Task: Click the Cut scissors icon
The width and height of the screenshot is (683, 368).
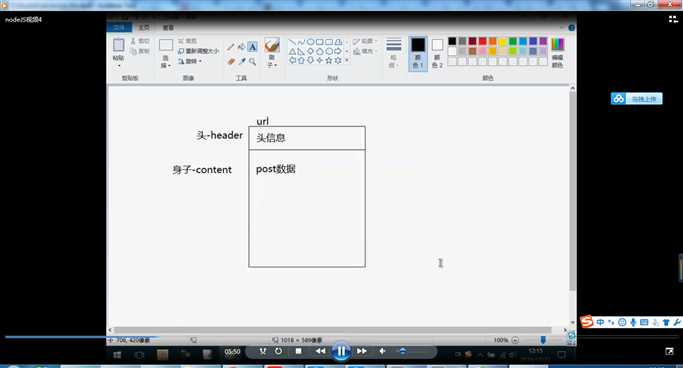Action: [134, 41]
